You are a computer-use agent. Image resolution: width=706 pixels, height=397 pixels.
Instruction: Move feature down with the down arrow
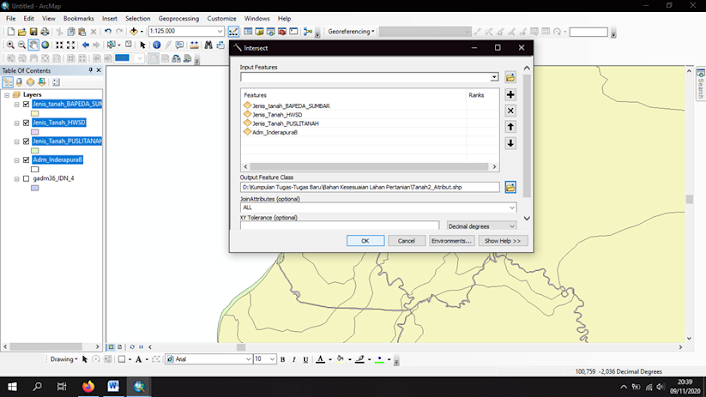click(x=510, y=143)
